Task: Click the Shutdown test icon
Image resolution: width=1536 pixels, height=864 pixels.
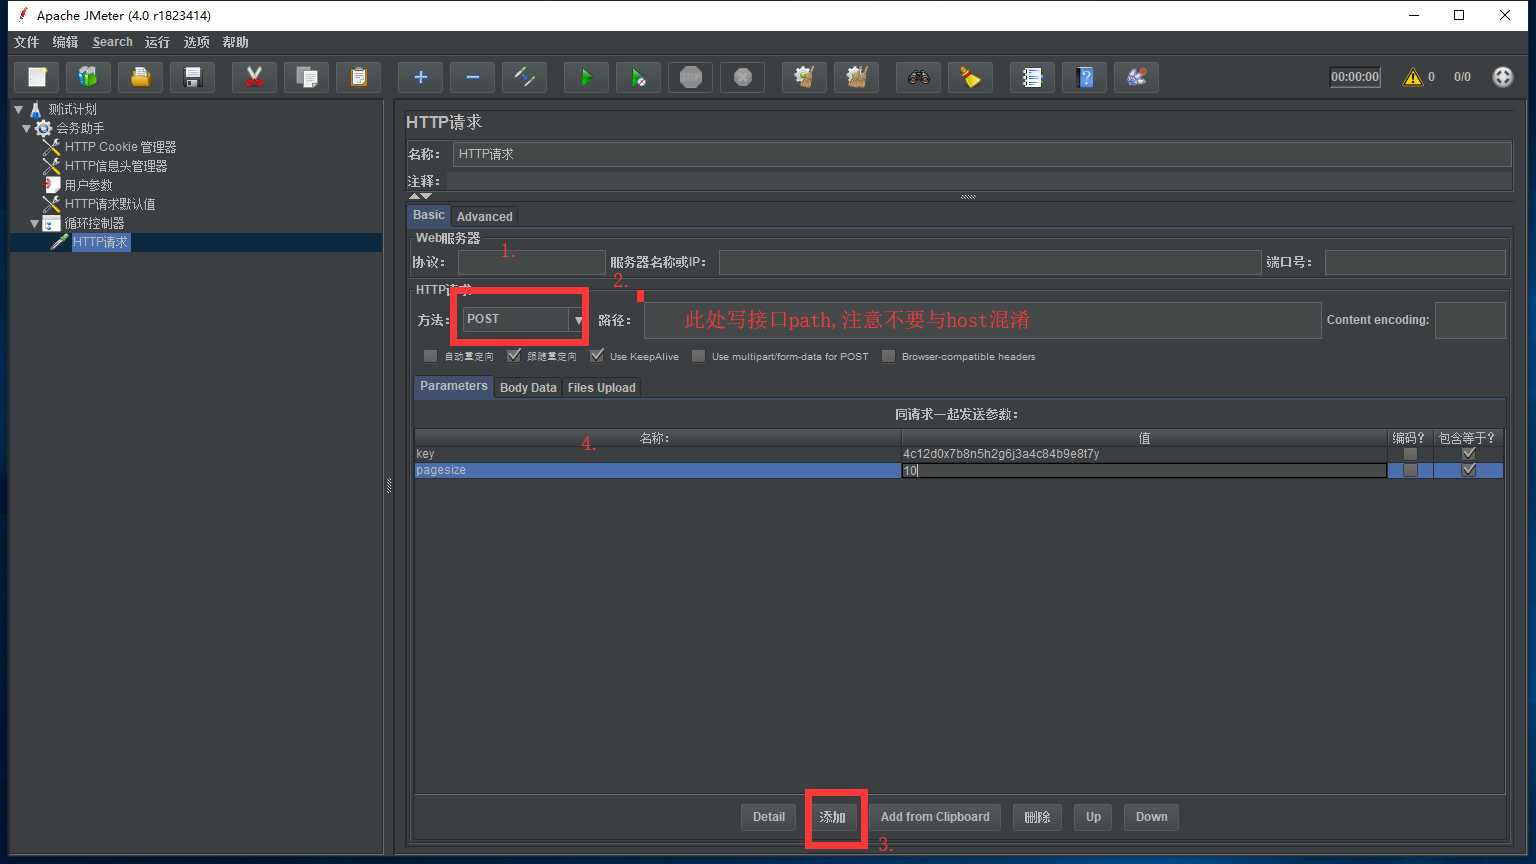Action: [742, 77]
